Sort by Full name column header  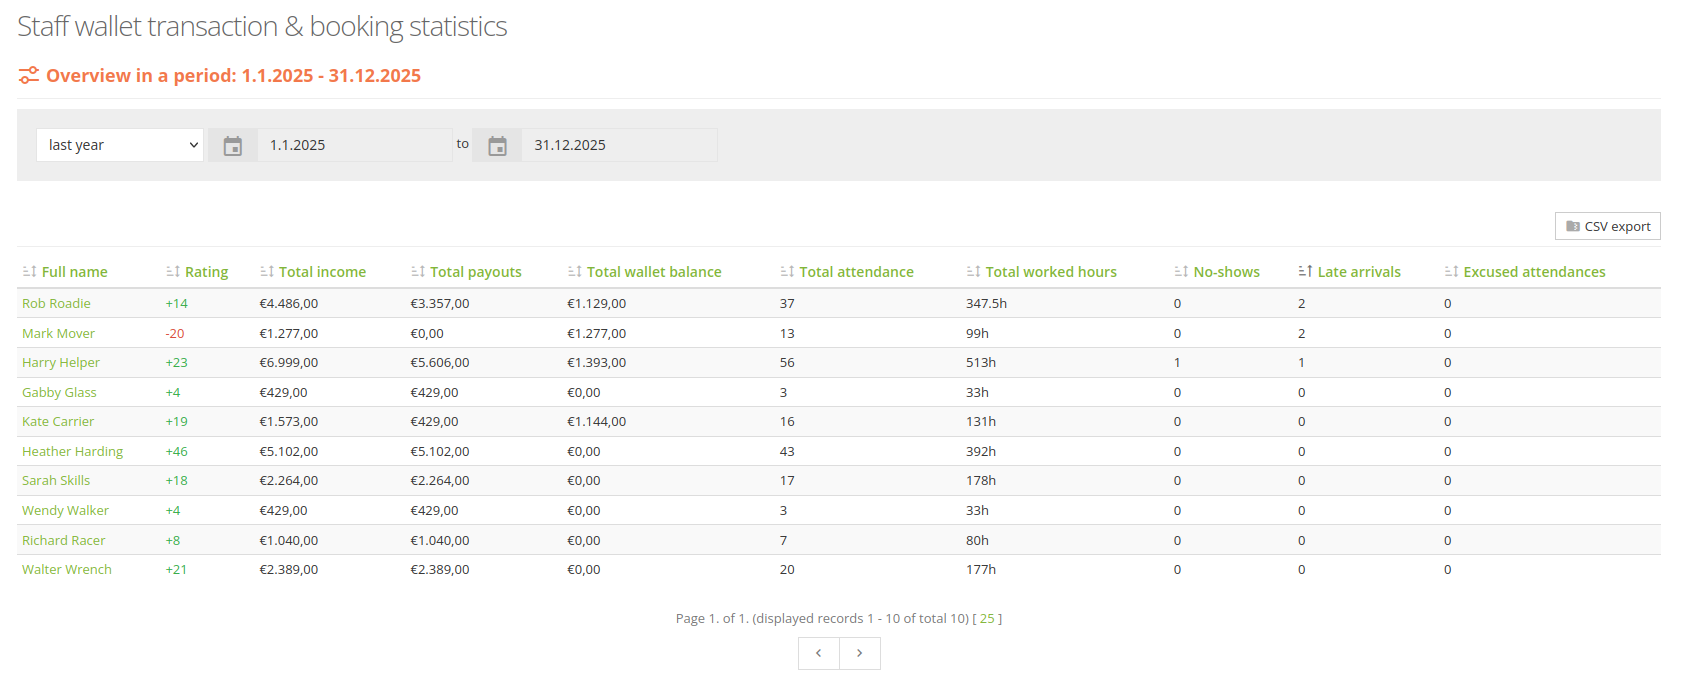point(75,272)
